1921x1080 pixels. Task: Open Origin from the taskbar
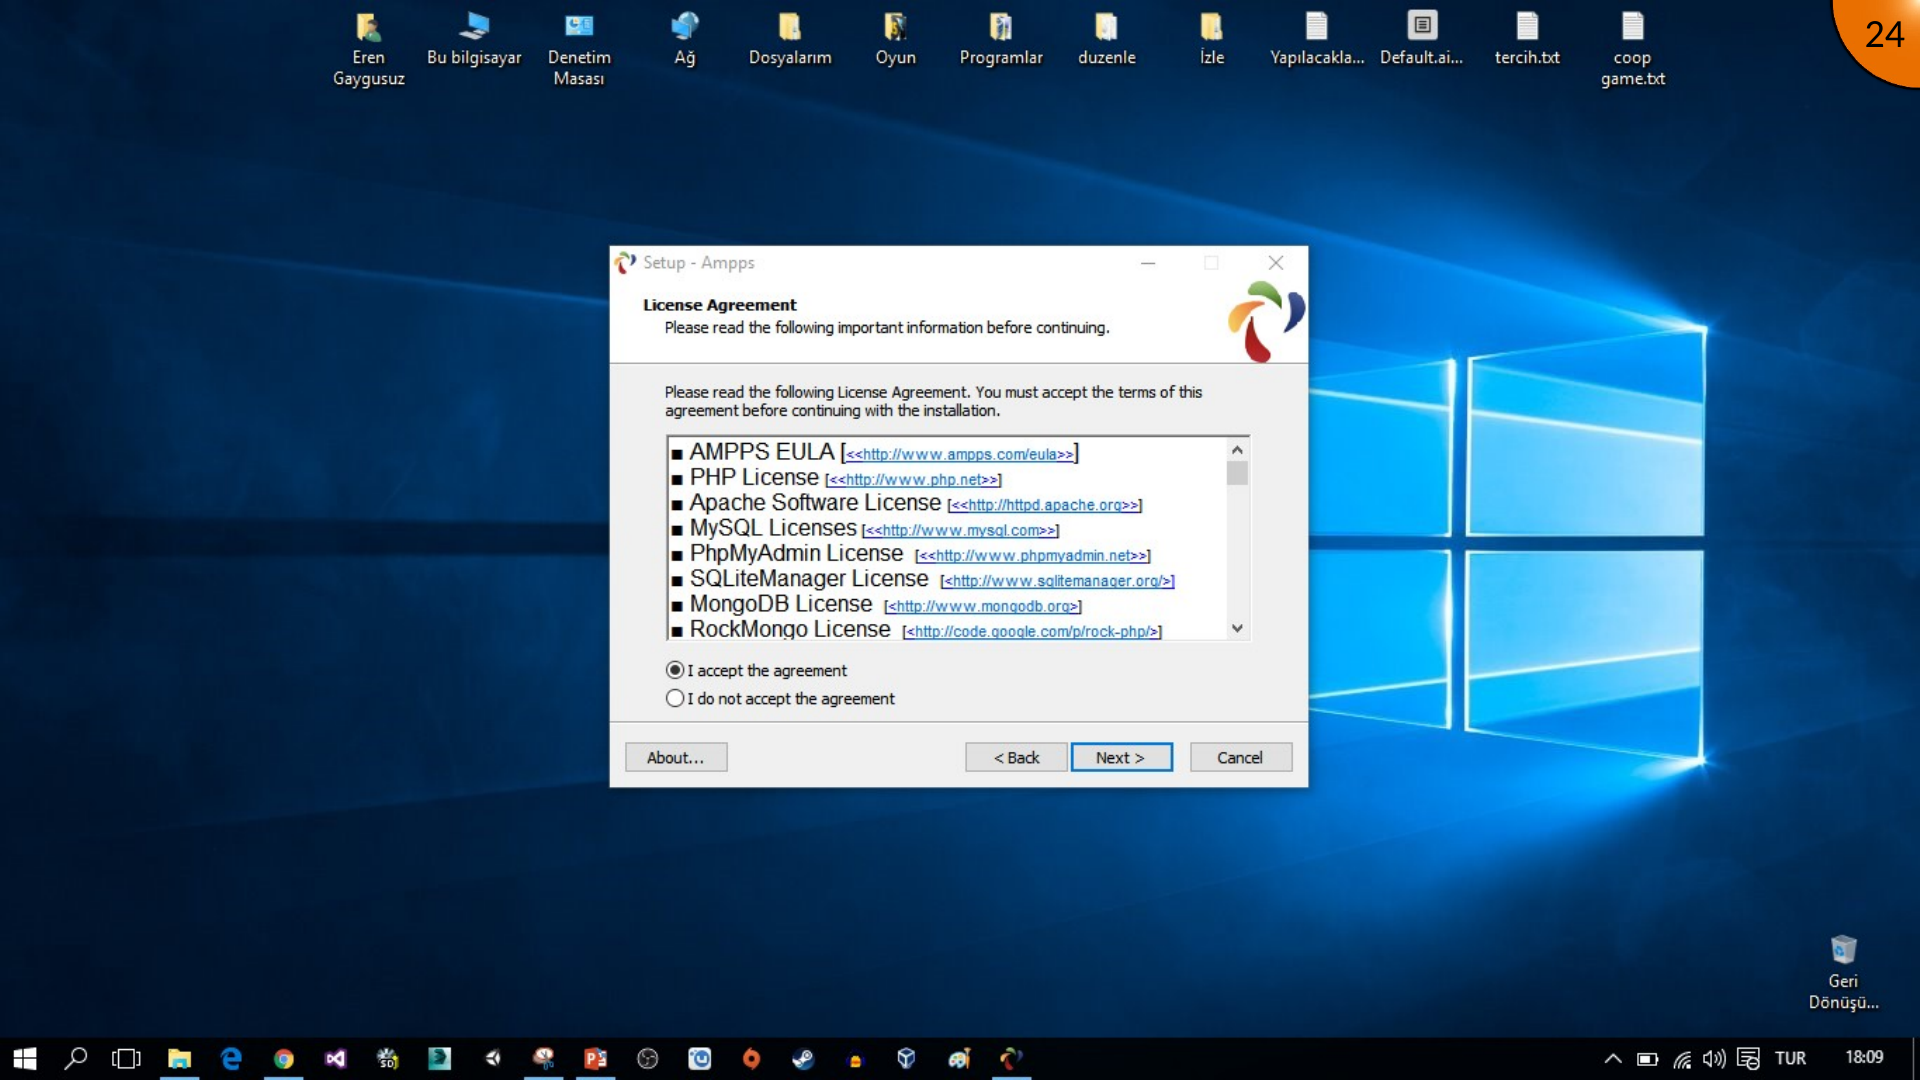[752, 1058]
